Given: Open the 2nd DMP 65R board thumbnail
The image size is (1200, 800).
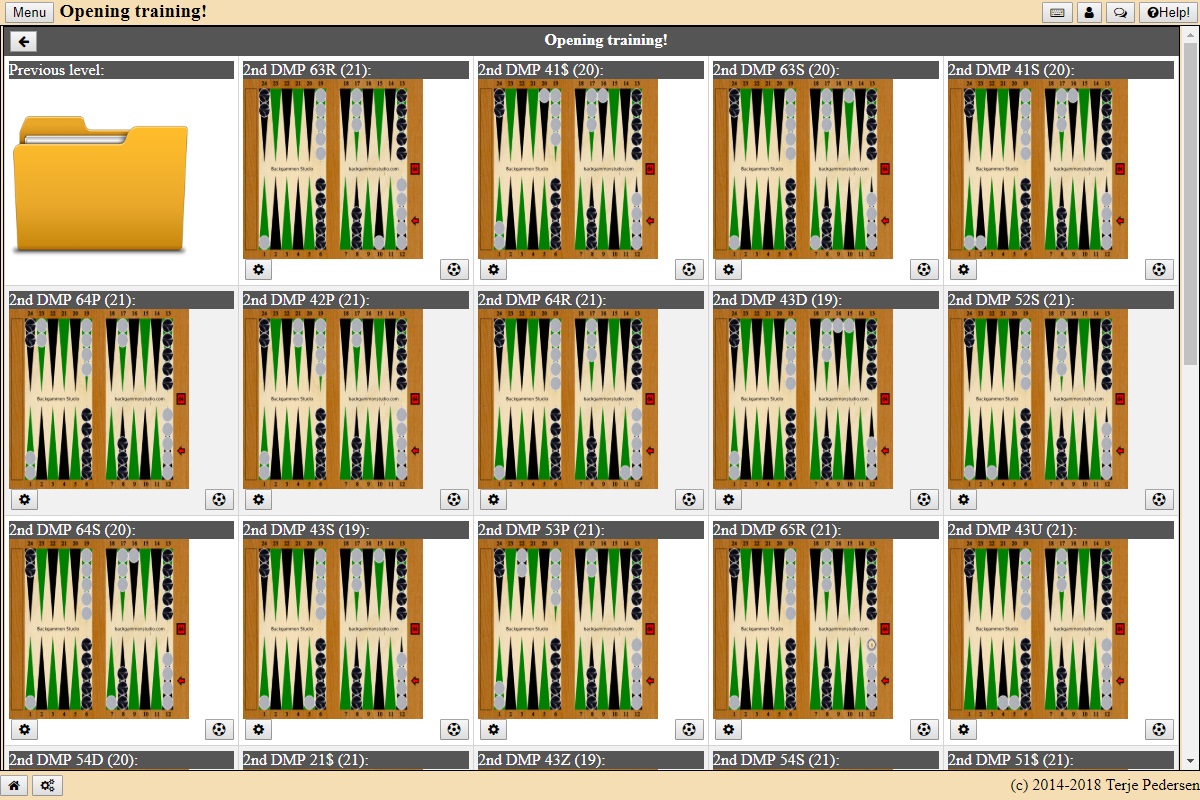Looking at the screenshot, I should [803, 629].
